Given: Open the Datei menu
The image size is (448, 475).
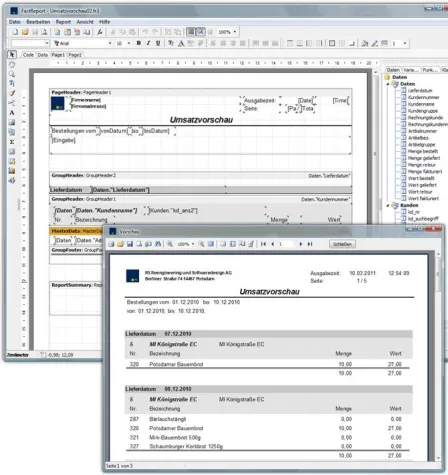Looking at the screenshot, I should click(15, 22).
